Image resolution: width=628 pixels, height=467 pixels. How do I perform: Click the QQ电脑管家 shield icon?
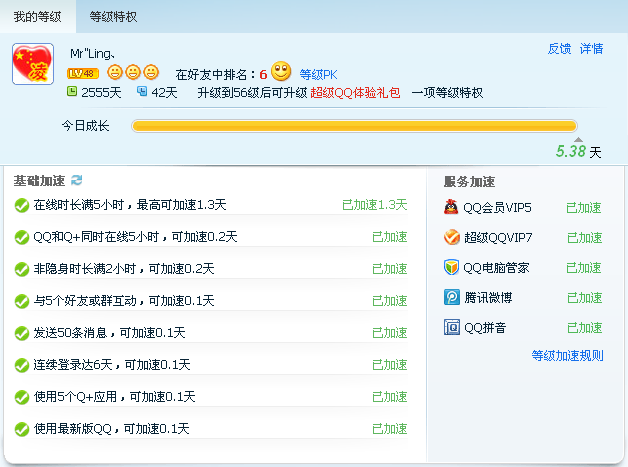click(451, 267)
